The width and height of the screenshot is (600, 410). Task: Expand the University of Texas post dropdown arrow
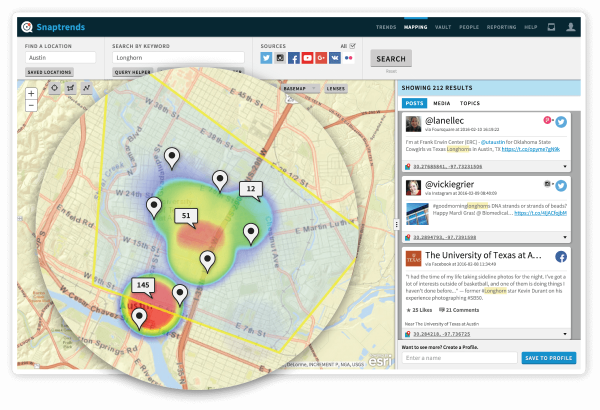(x=565, y=334)
